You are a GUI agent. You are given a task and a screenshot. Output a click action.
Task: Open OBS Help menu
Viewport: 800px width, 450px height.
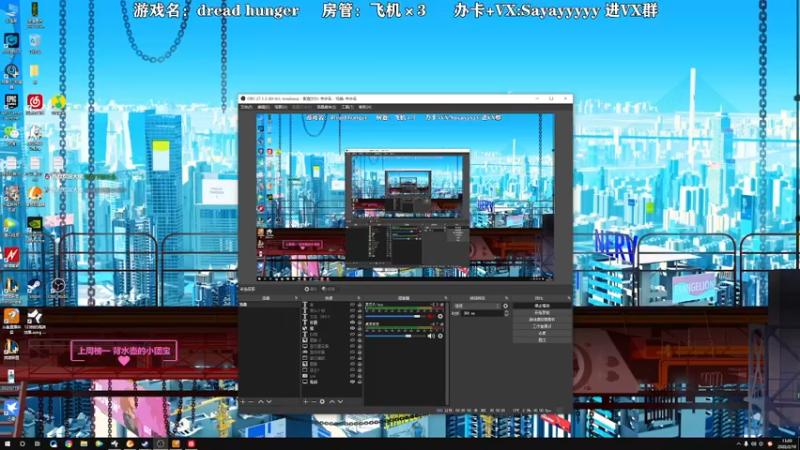click(x=365, y=107)
